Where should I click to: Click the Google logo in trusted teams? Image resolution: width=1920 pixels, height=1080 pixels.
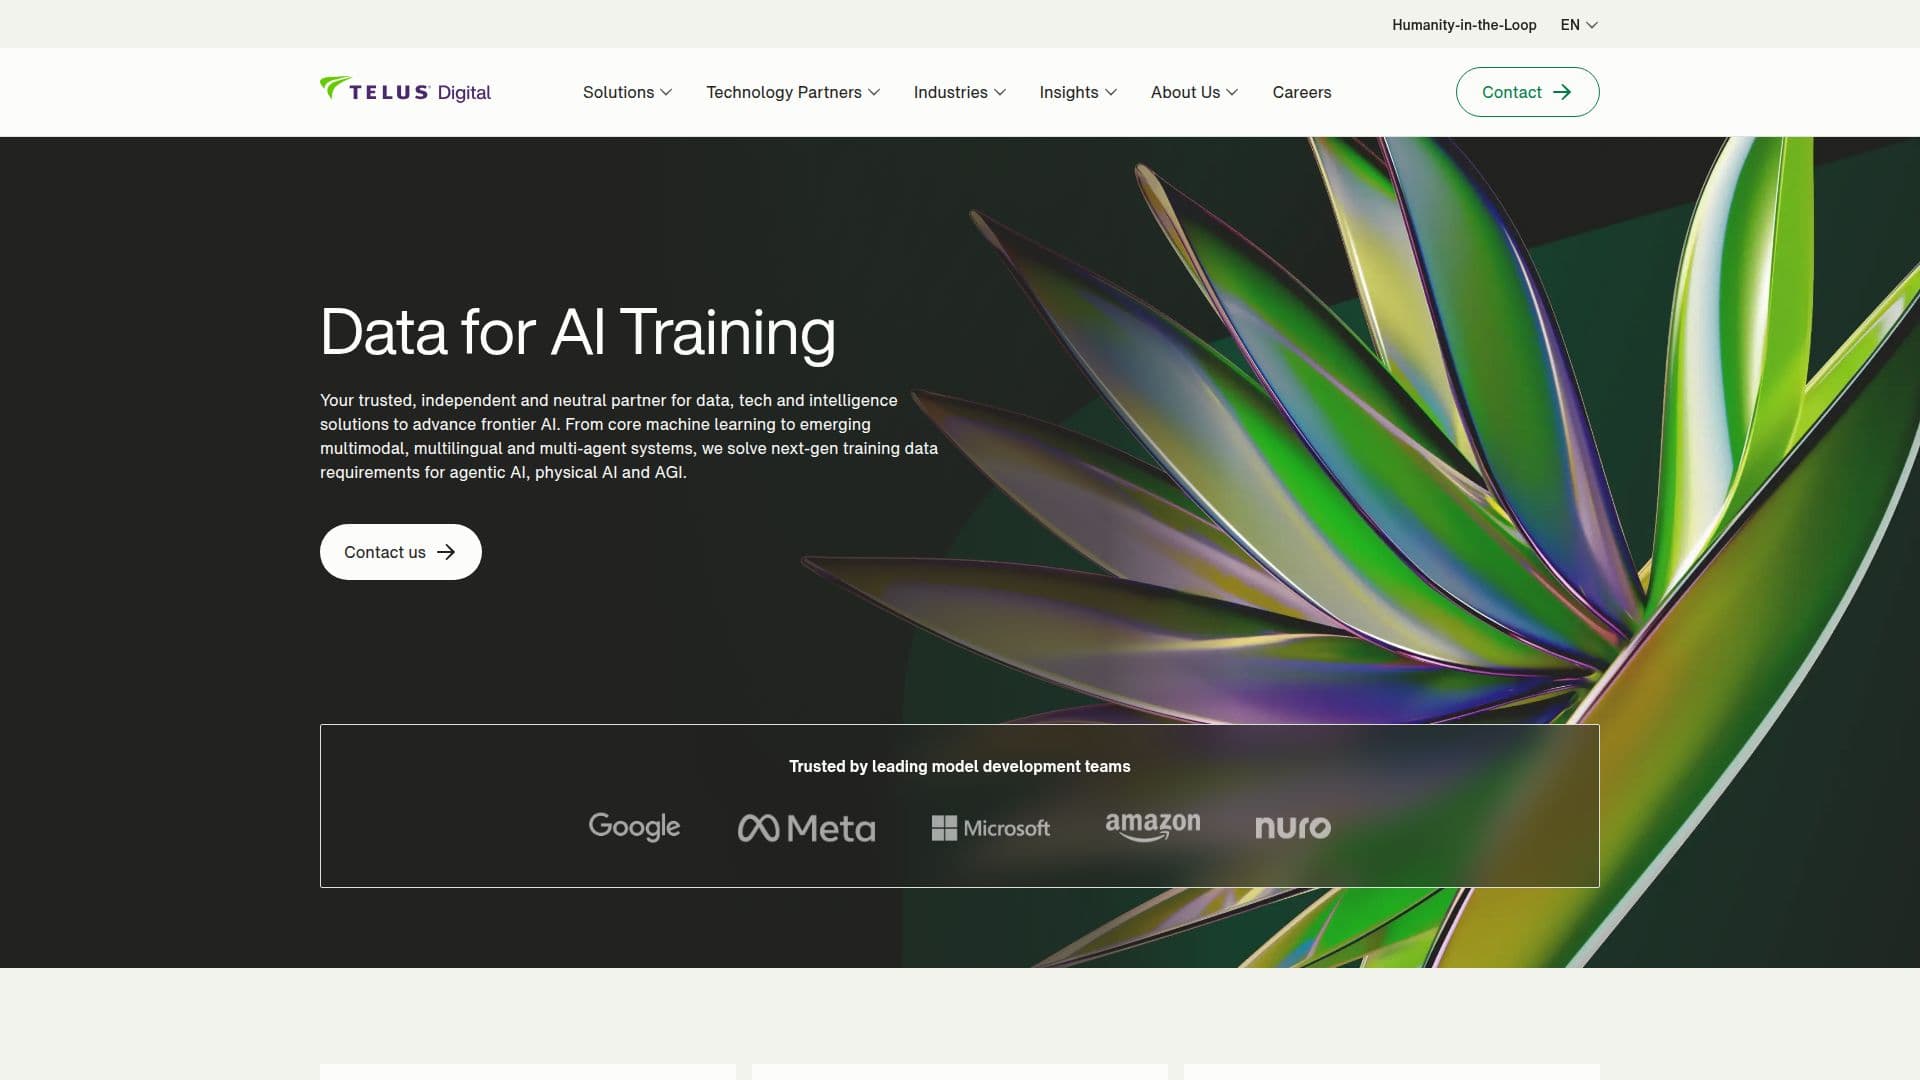[x=634, y=826]
